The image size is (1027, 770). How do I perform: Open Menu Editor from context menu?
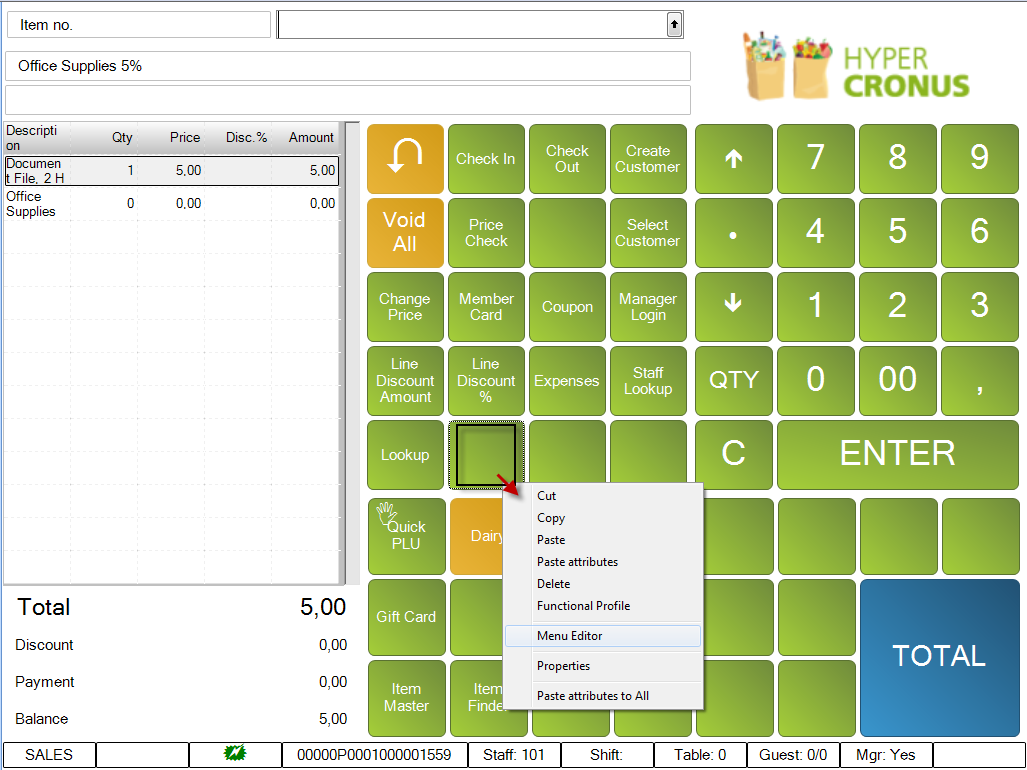(x=603, y=636)
